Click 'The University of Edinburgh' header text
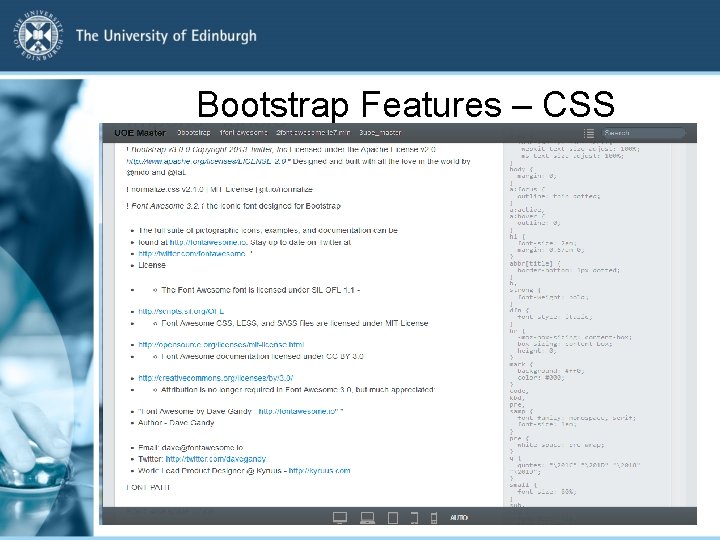This screenshot has height=540, width=720. point(166,36)
